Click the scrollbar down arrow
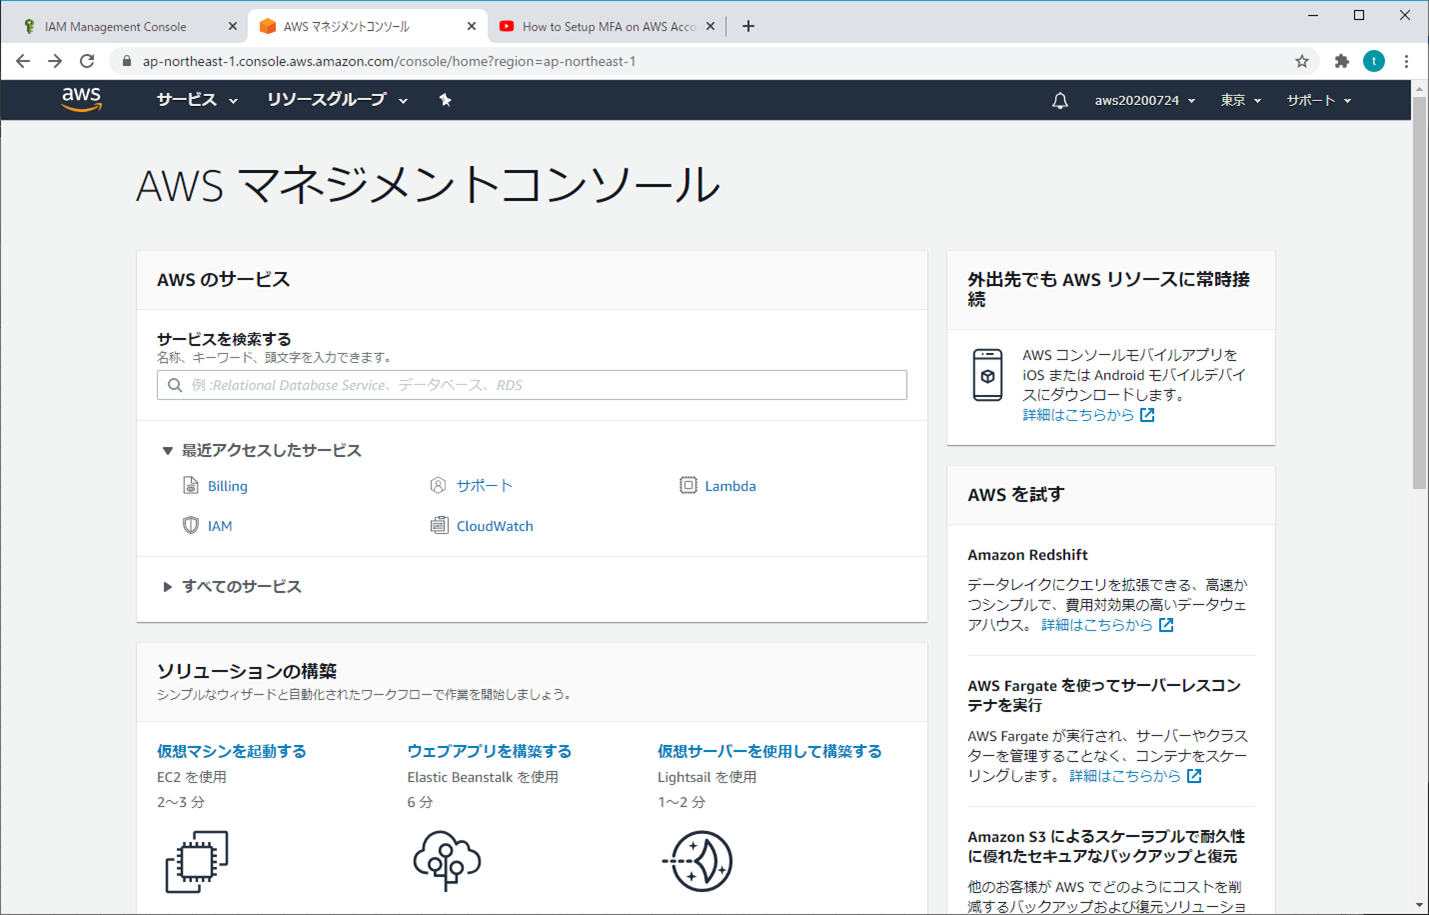Image resolution: width=1429 pixels, height=915 pixels. 1419,905
